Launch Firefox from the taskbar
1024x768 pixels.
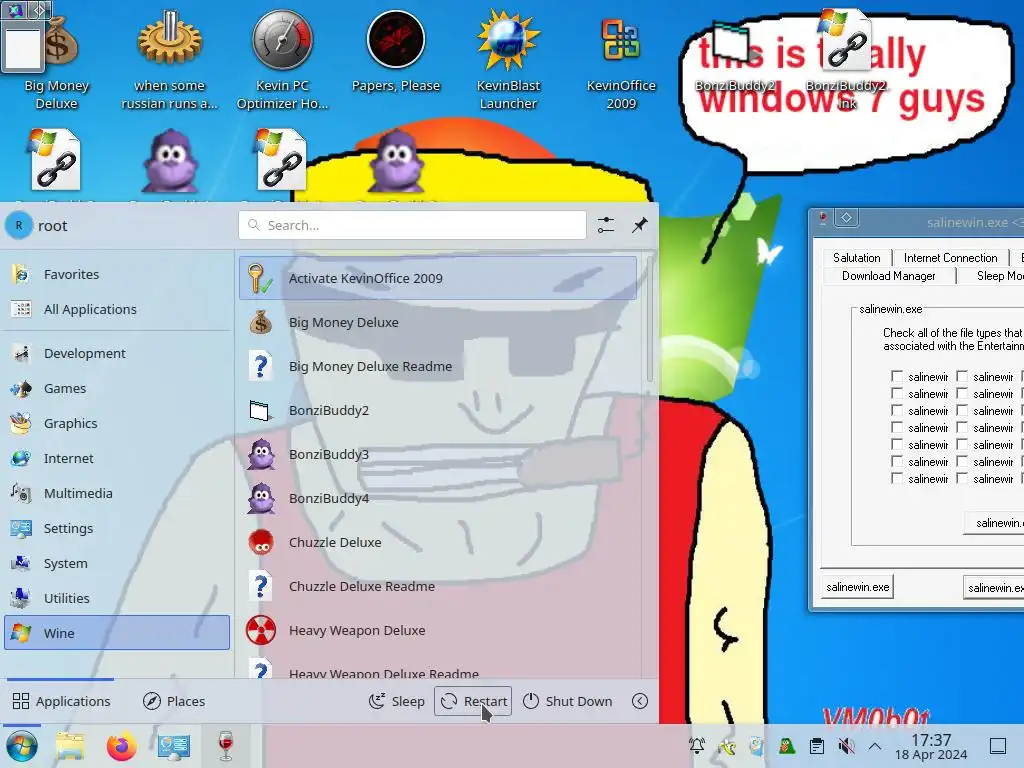click(x=121, y=746)
